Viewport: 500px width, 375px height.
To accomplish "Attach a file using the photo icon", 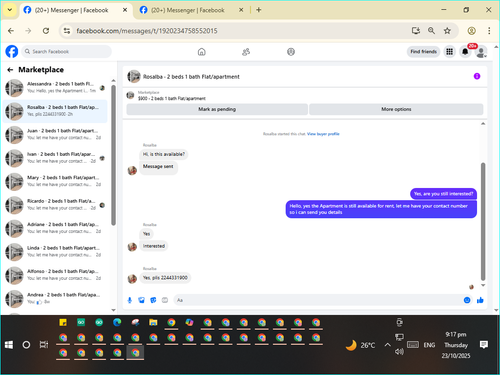I will pos(141,300).
